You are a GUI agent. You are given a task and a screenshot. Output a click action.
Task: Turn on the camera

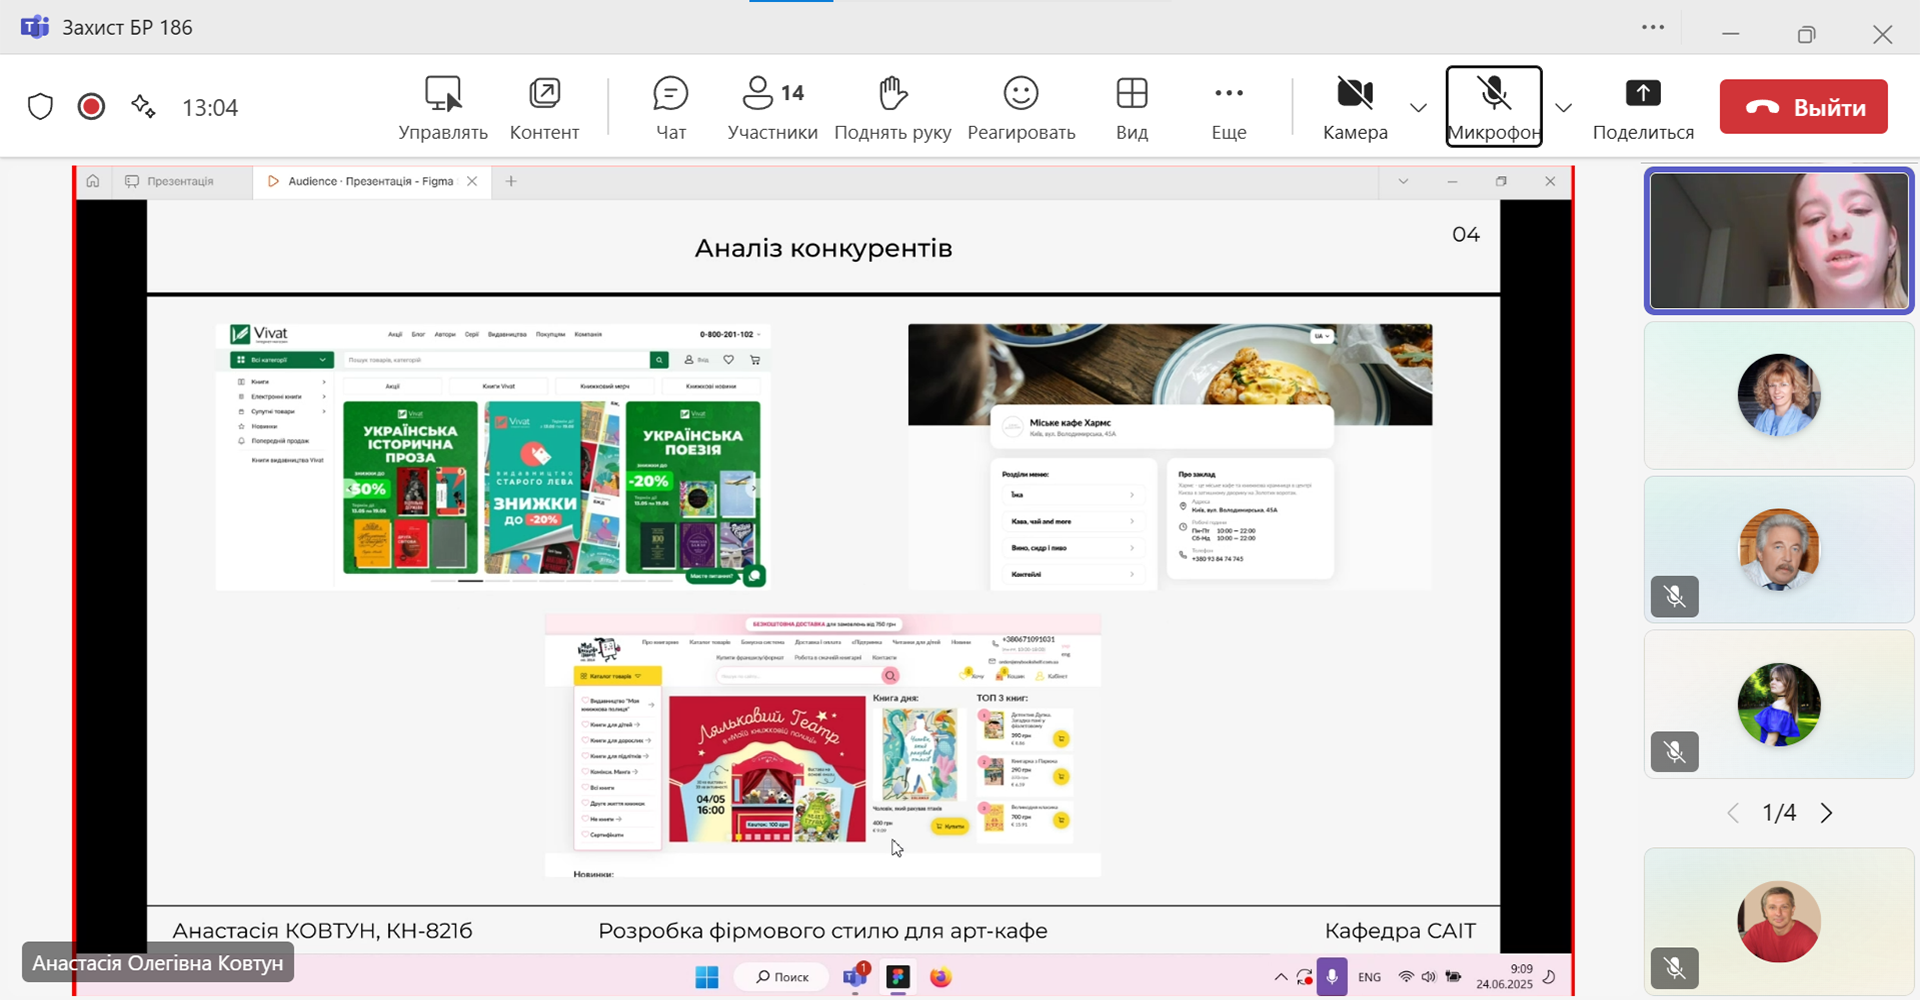coord(1354,107)
